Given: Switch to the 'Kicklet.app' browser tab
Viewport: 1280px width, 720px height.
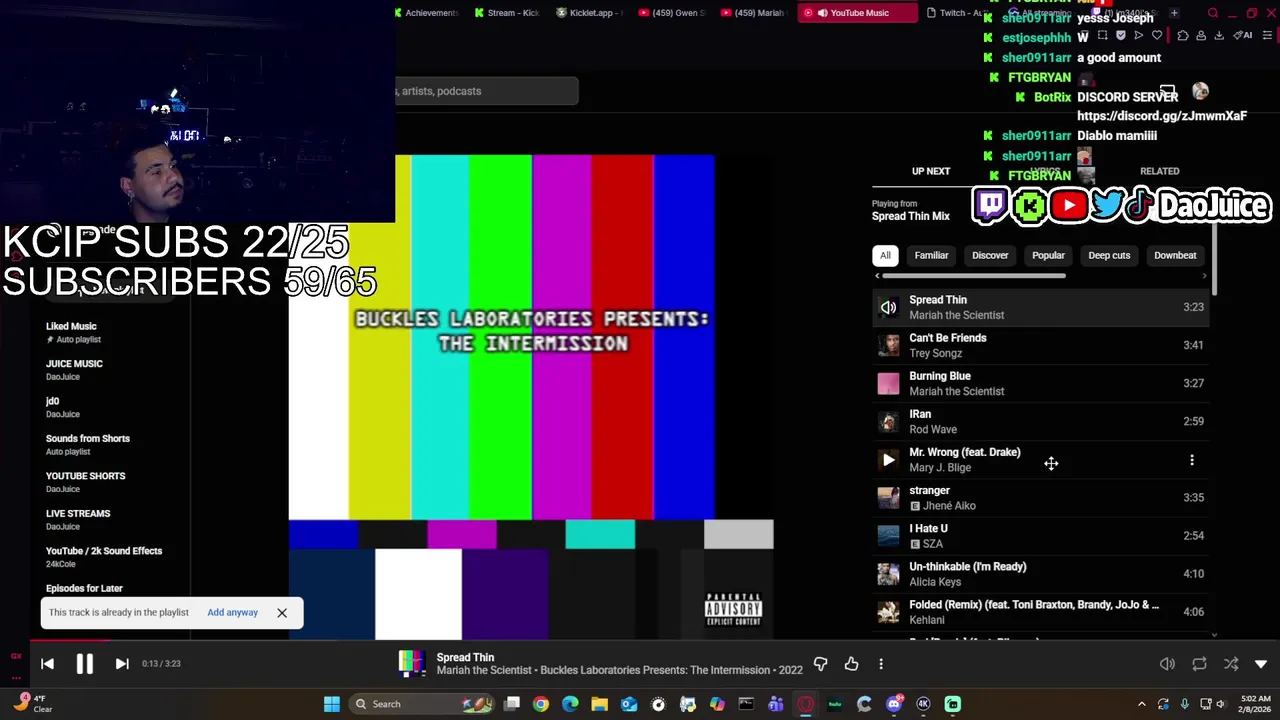Looking at the screenshot, I should (x=590, y=13).
